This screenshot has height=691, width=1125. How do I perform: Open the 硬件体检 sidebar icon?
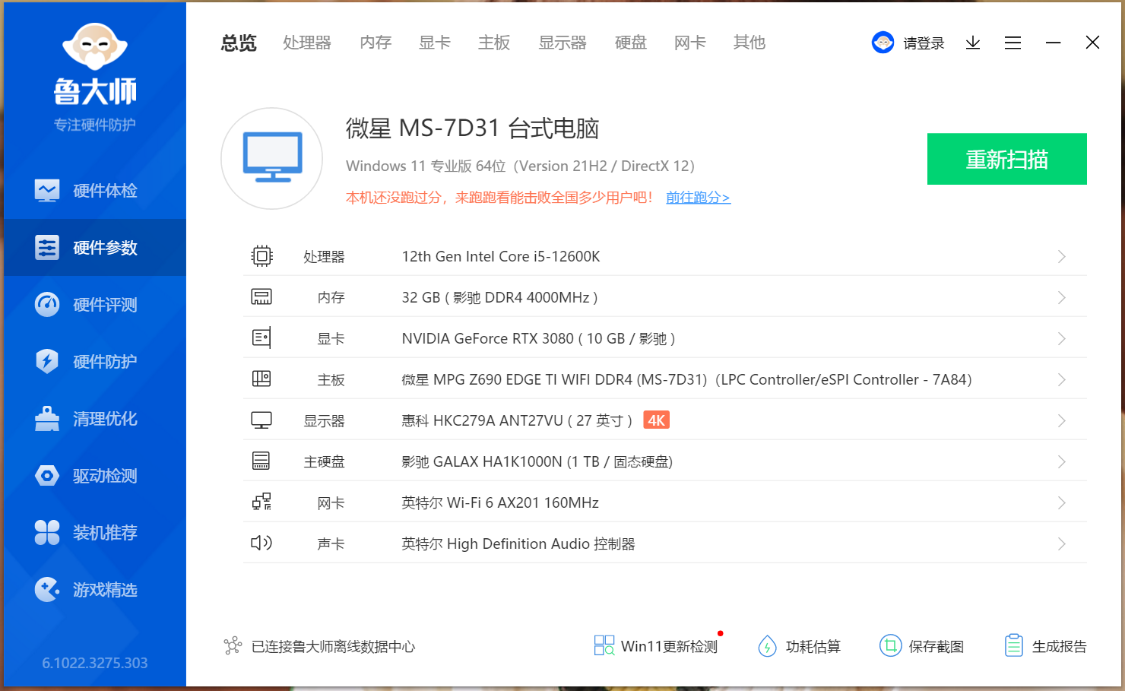[47, 190]
